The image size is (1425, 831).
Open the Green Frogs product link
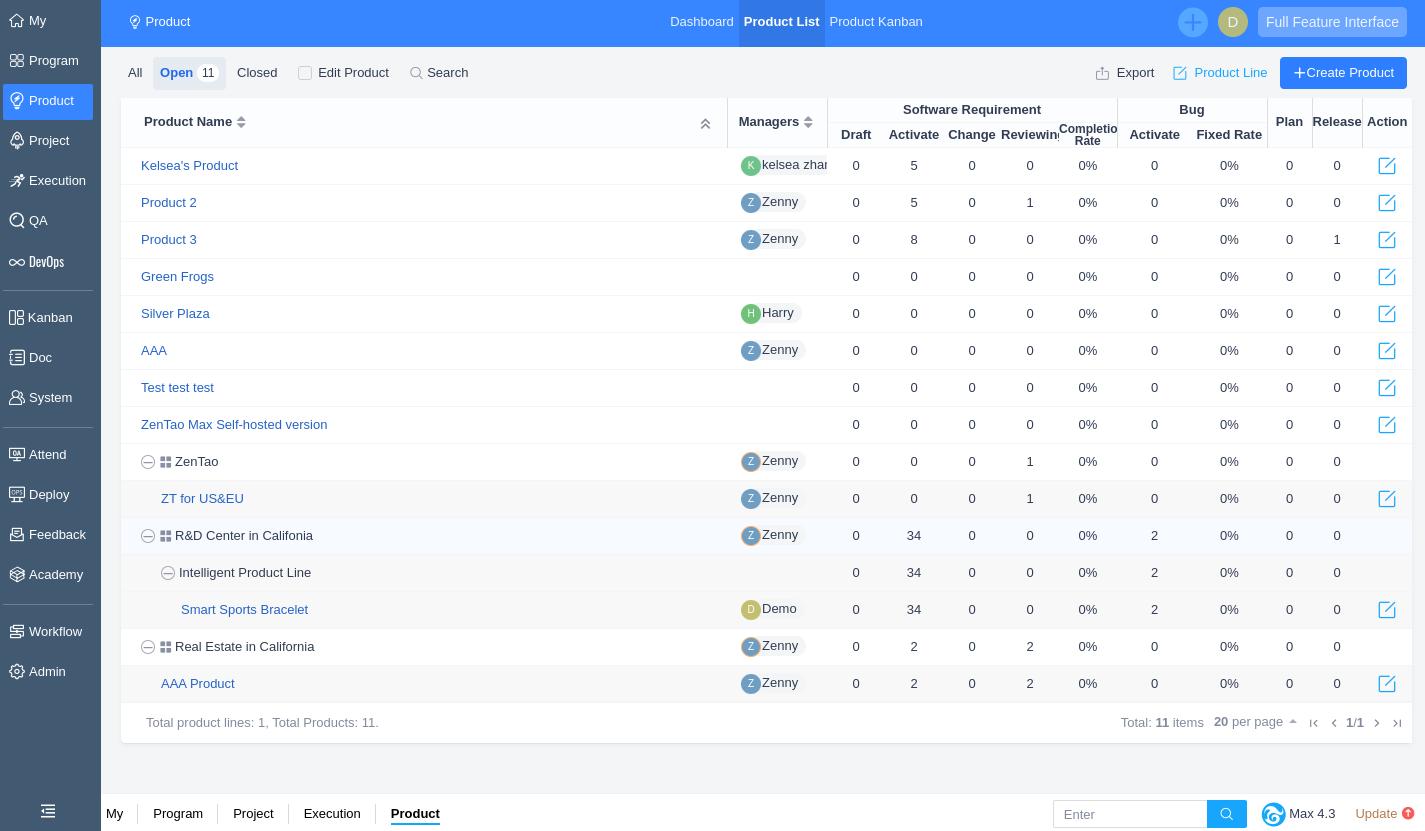click(x=177, y=277)
